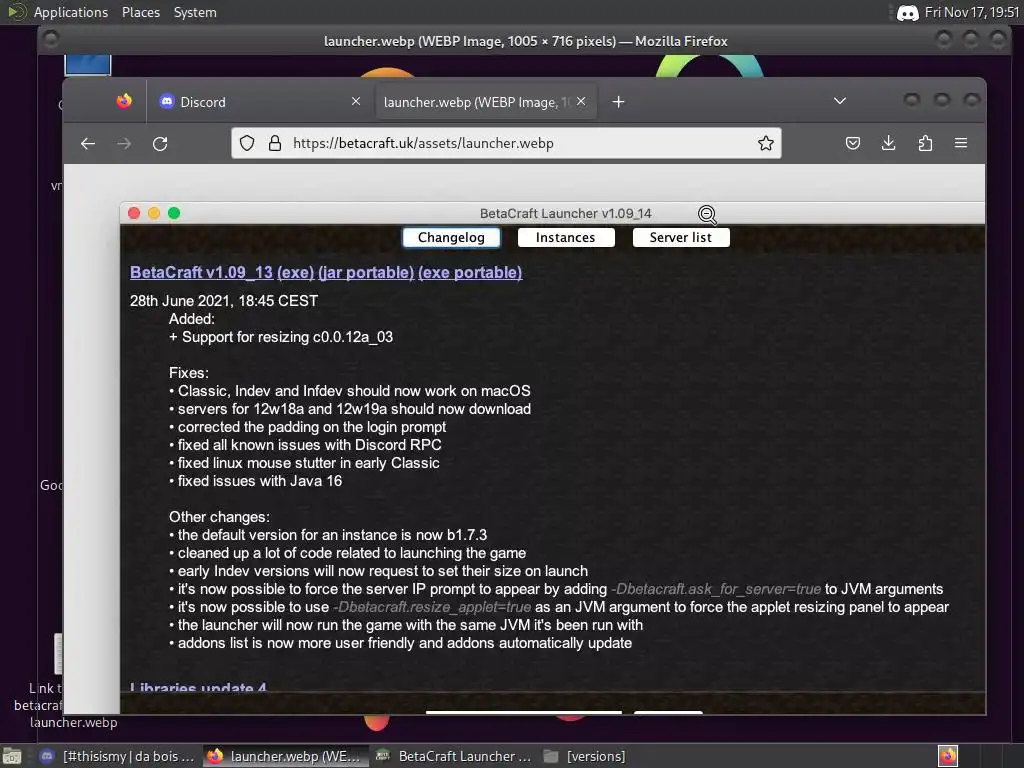Open the Pocket save icon
The image size is (1024, 768).
pyautogui.click(x=852, y=143)
